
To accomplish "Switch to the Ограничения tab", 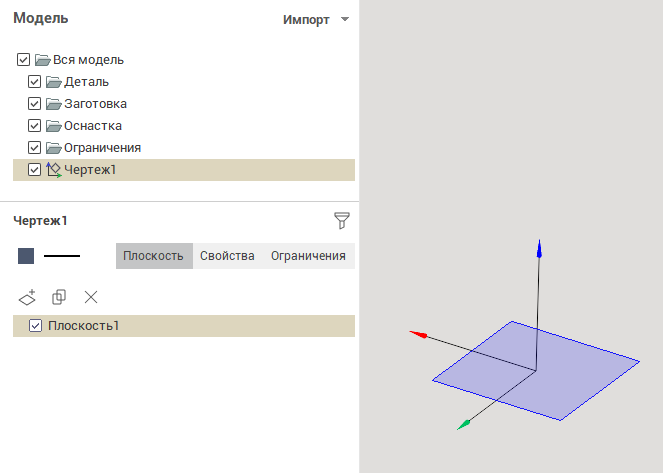I will (x=308, y=256).
